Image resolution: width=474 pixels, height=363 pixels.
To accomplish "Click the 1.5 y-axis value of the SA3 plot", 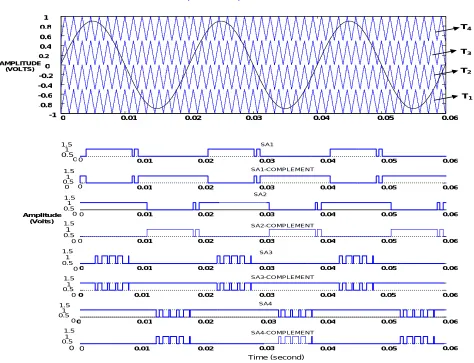I will [x=68, y=251].
